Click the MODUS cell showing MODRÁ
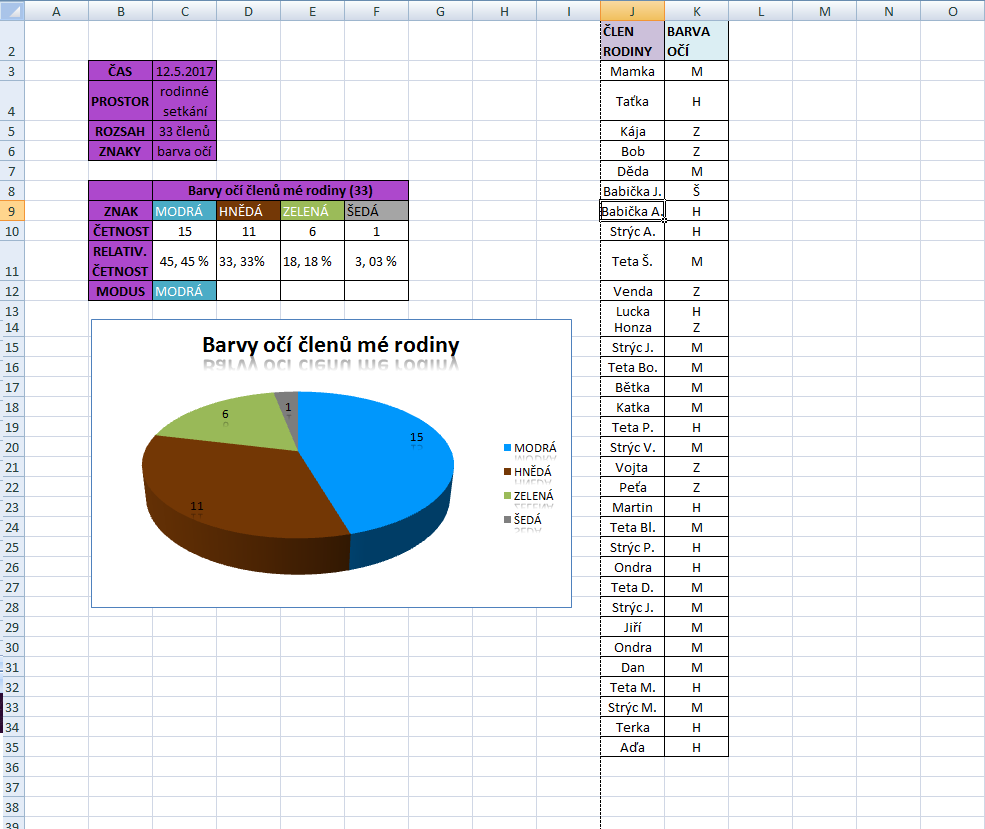The height and width of the screenshot is (829, 985). coord(184,292)
